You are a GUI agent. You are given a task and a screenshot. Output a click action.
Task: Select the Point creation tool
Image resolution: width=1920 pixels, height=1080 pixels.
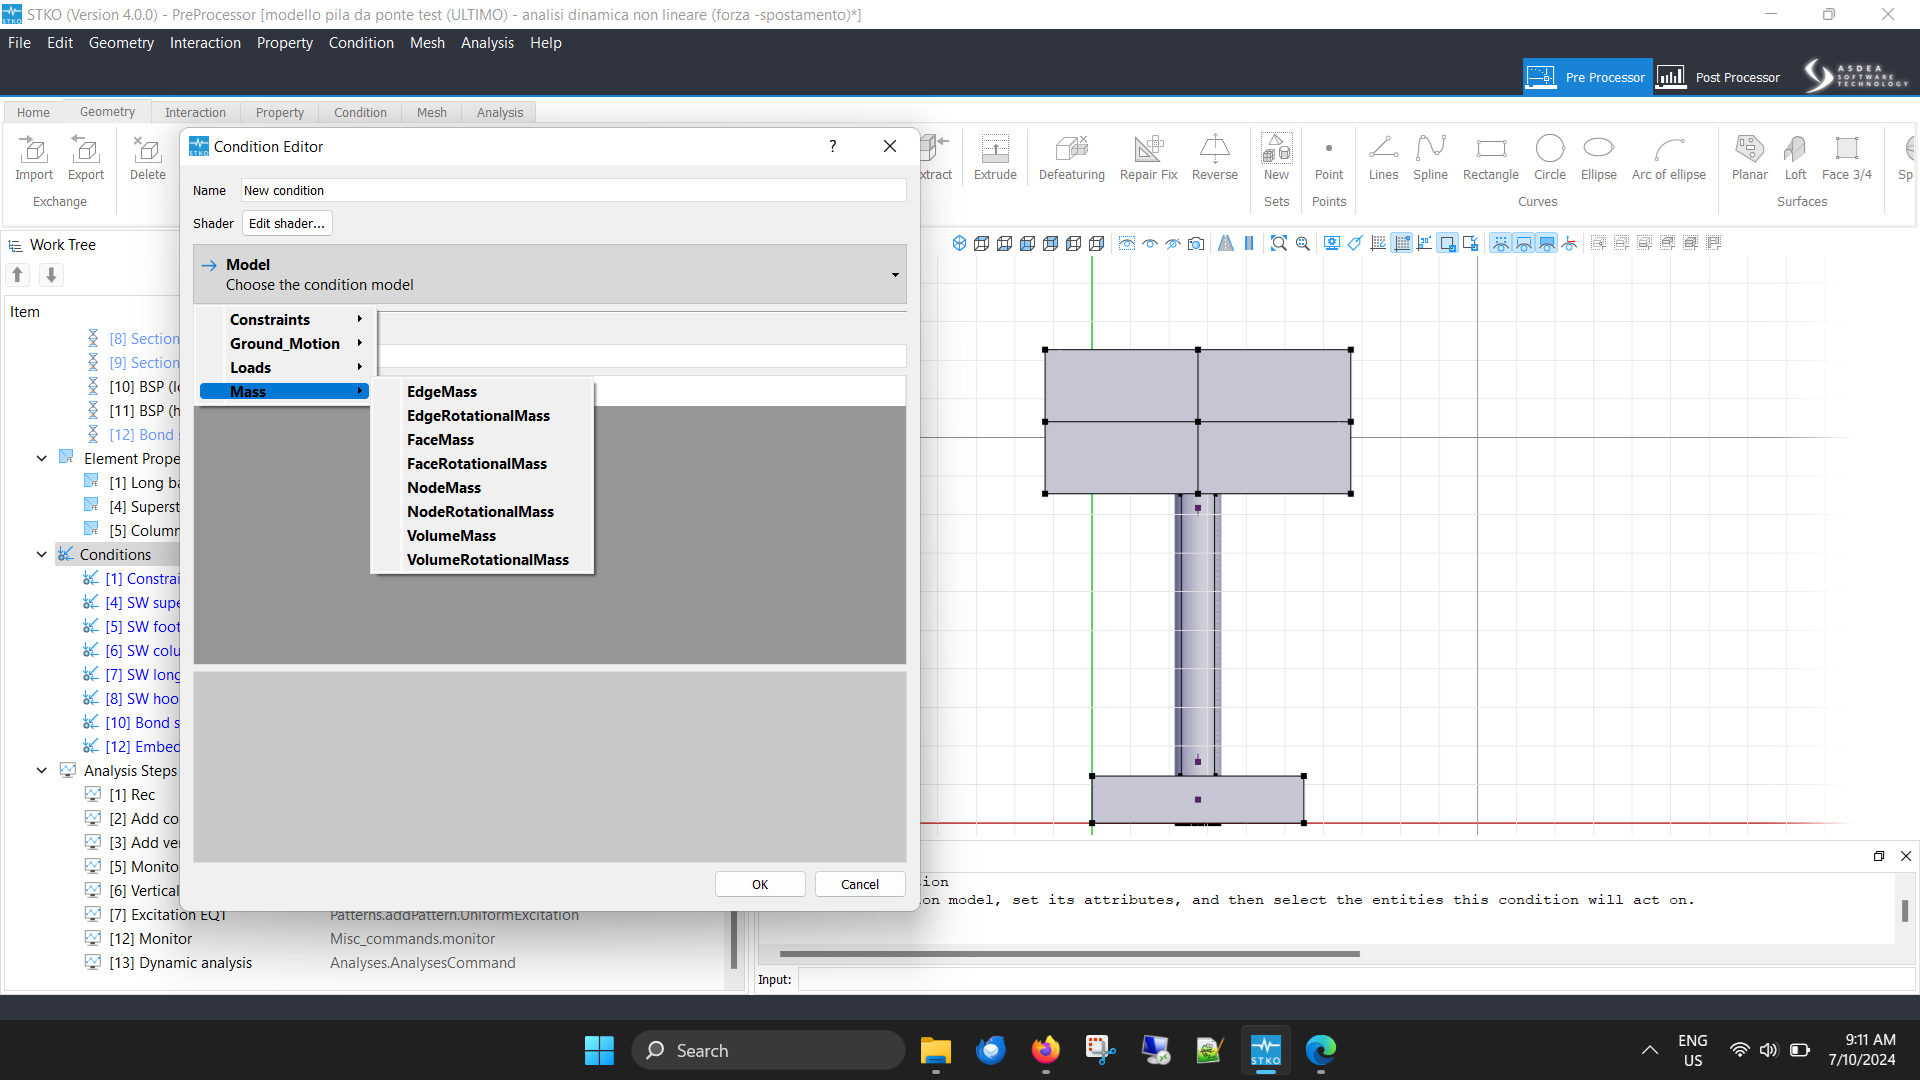pos(1328,158)
